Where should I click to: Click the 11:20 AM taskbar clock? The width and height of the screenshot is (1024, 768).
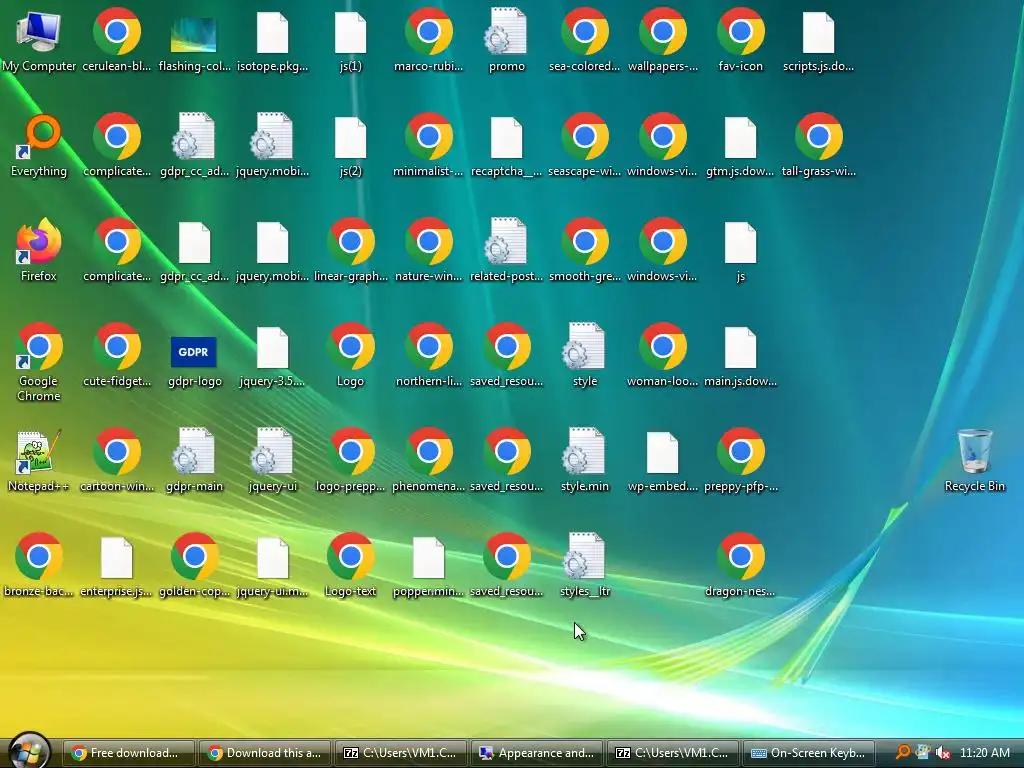(985, 753)
